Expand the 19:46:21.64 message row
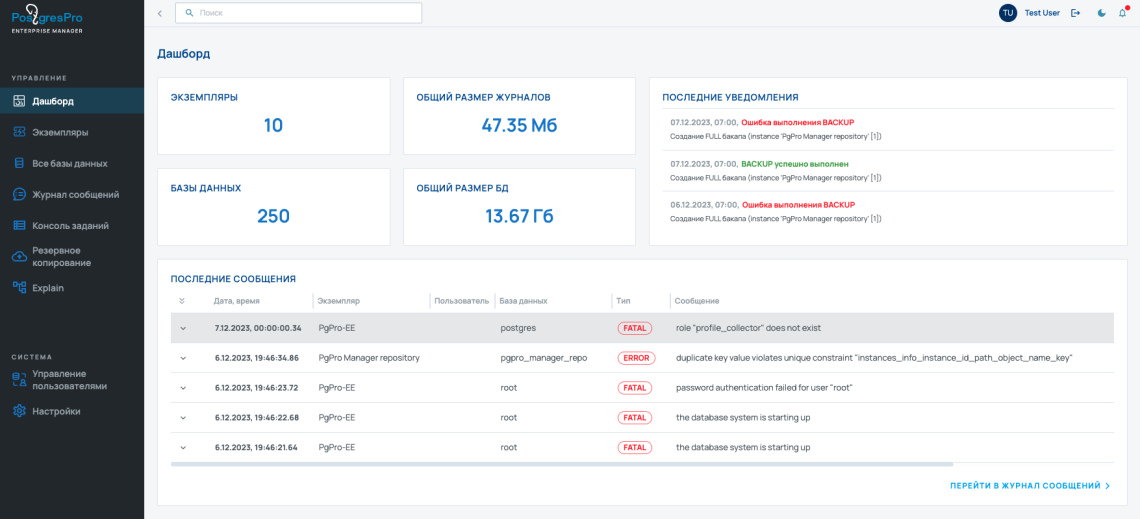The width and height of the screenshot is (1140, 519). [x=183, y=448]
